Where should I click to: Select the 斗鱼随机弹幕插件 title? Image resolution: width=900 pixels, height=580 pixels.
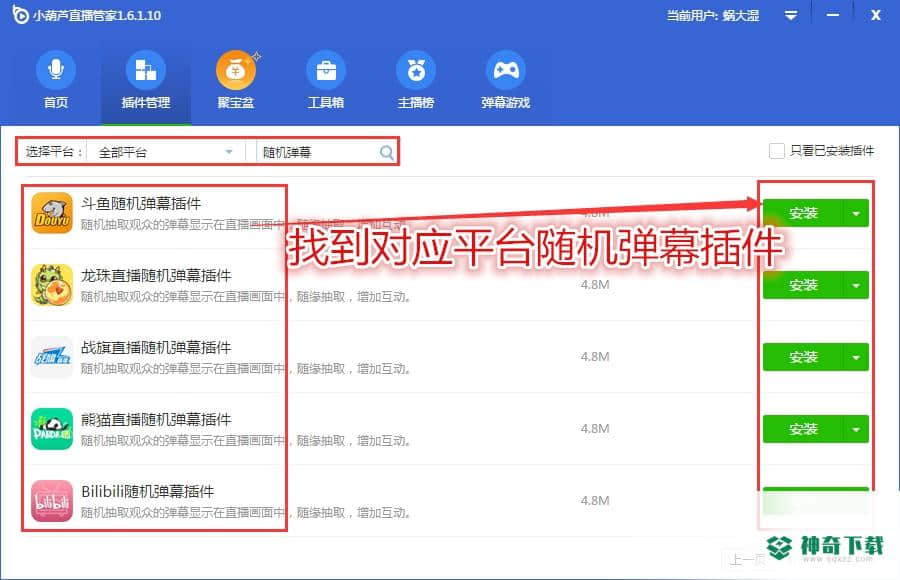pos(141,203)
